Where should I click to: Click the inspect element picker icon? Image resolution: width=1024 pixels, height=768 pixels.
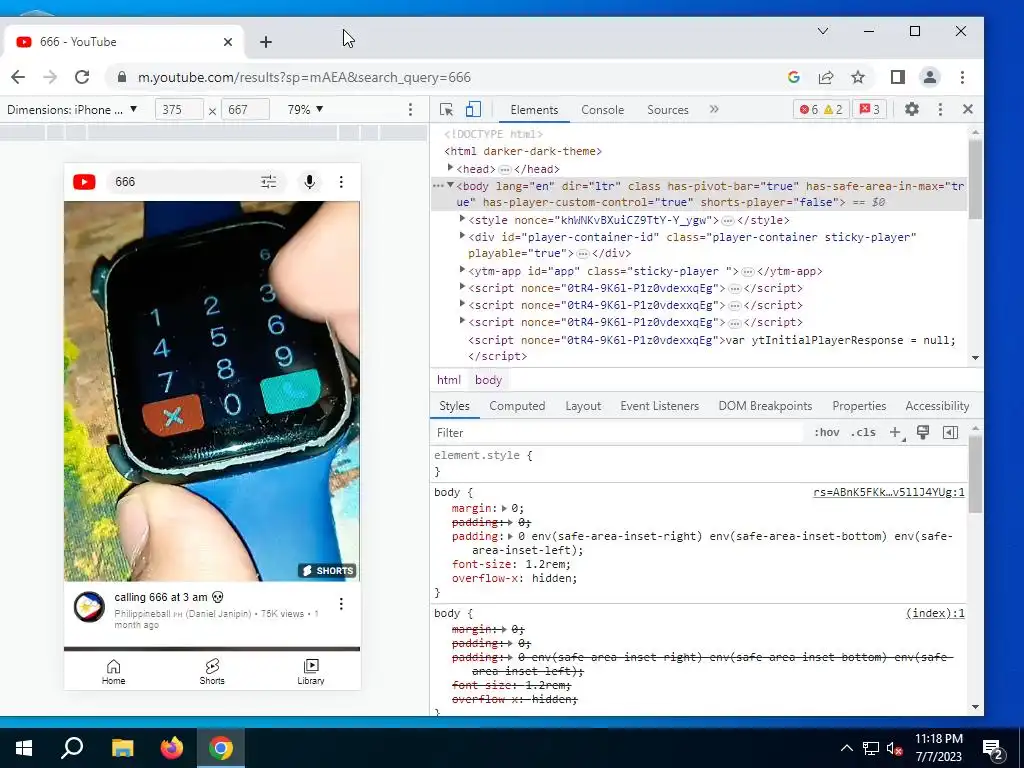point(447,110)
